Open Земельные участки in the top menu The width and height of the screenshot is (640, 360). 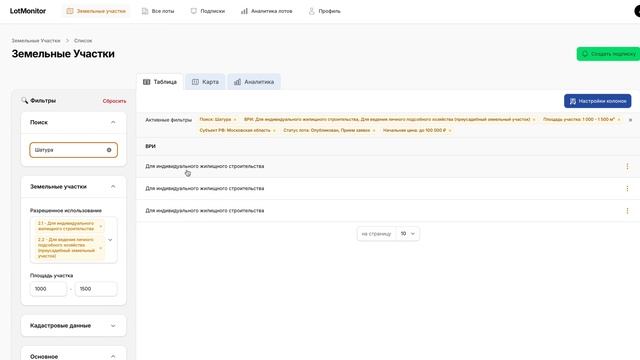click(x=96, y=11)
